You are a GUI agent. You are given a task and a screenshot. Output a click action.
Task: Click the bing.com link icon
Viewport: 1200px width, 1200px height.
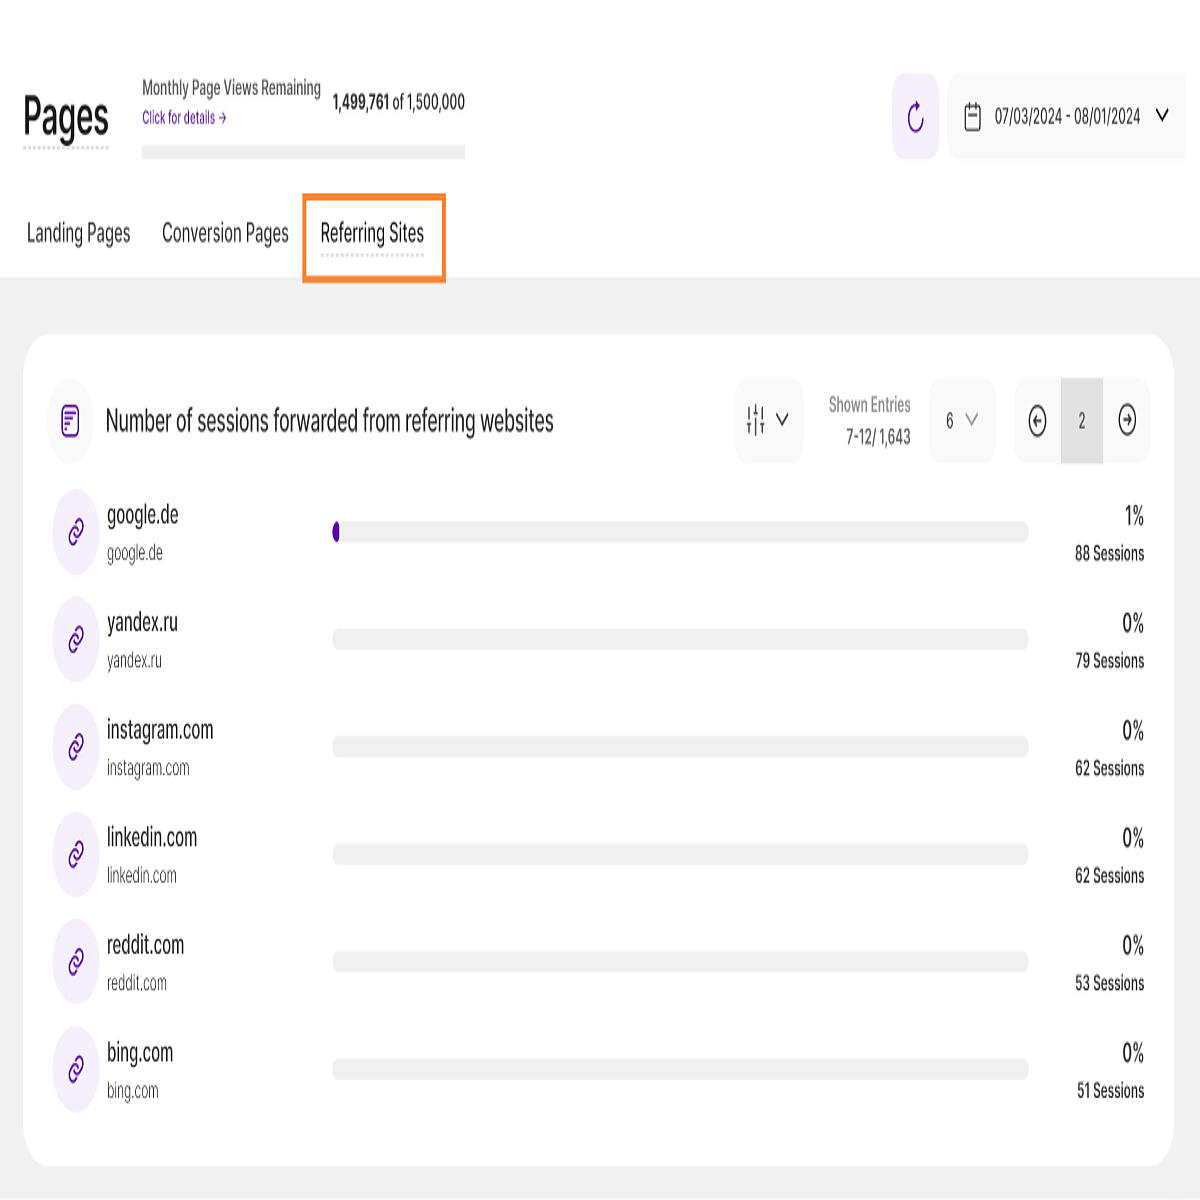[76, 1069]
